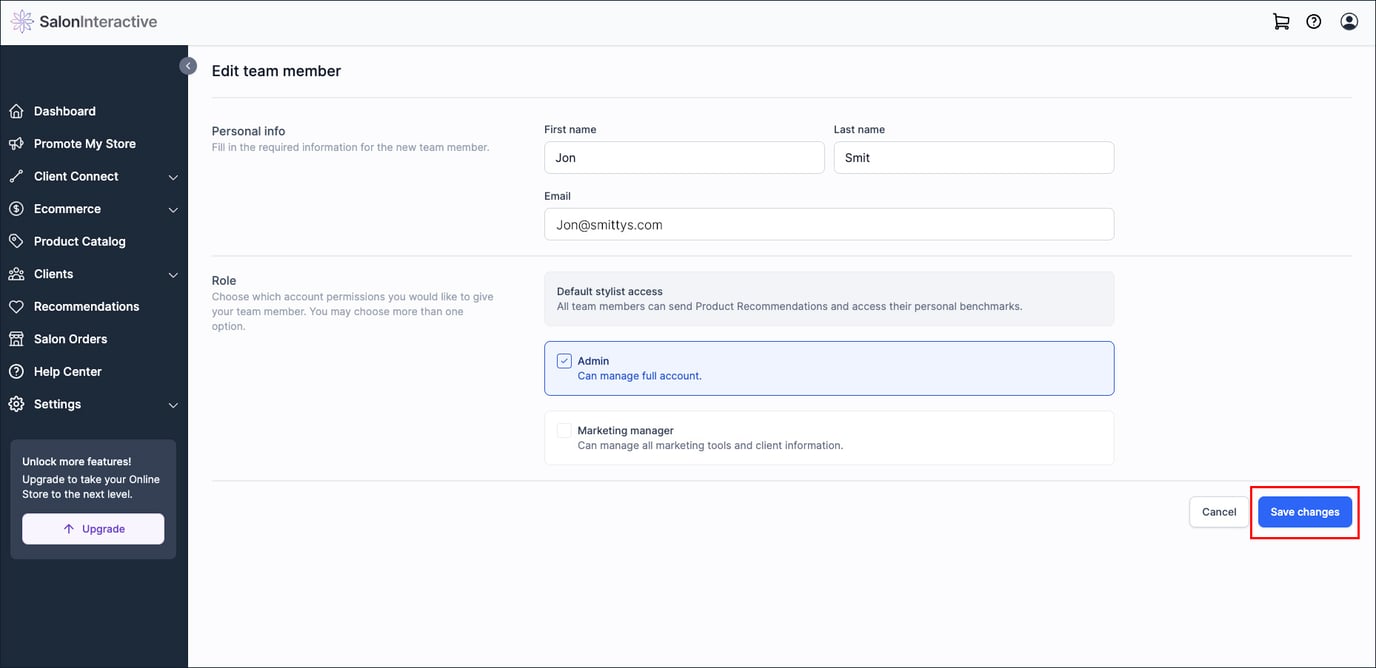This screenshot has width=1376, height=668.
Task: Cancel editing the team member
Action: pyautogui.click(x=1218, y=511)
